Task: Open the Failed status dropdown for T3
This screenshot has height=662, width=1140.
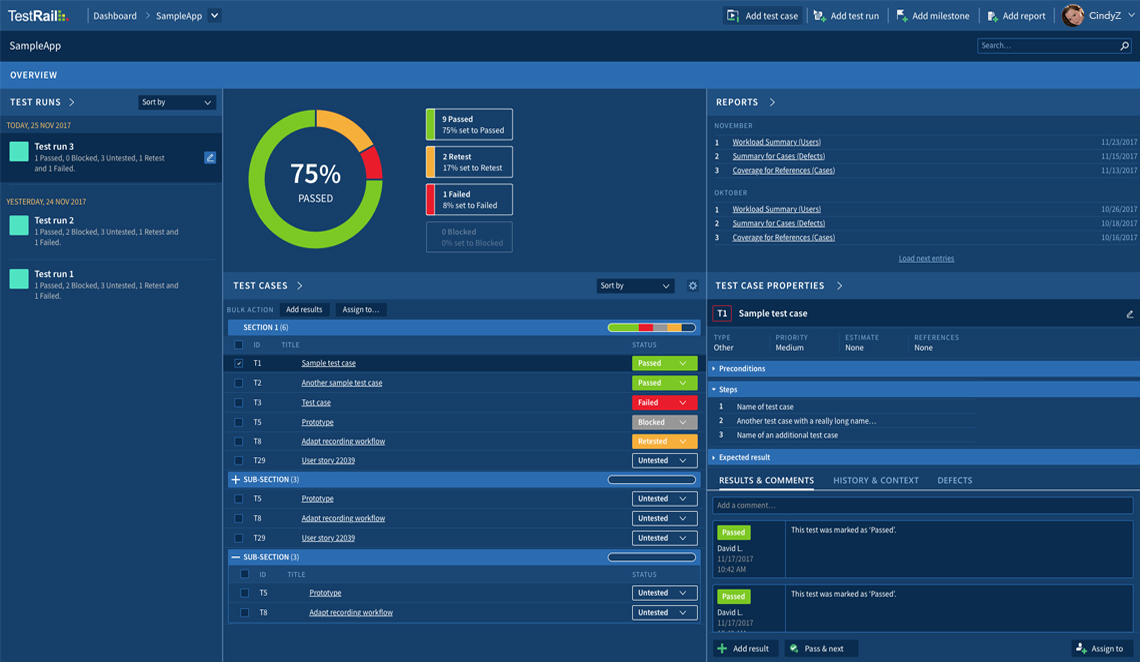Action: point(664,403)
